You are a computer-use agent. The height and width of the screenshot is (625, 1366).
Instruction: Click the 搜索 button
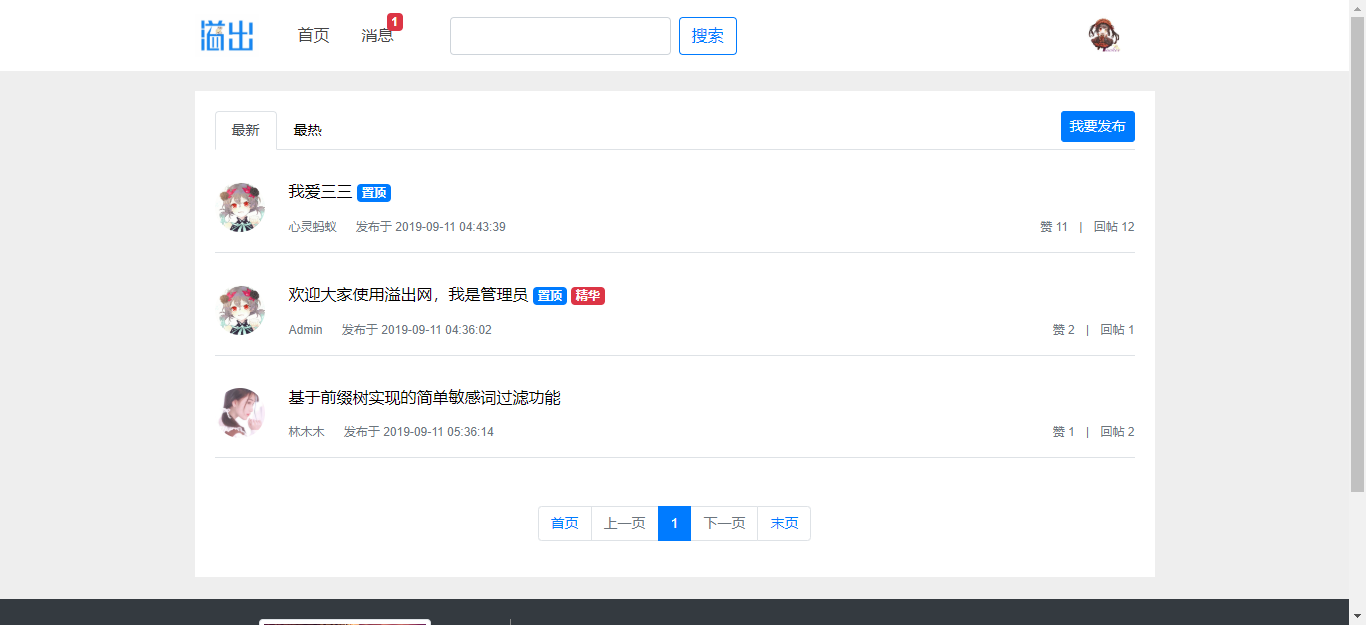click(708, 36)
